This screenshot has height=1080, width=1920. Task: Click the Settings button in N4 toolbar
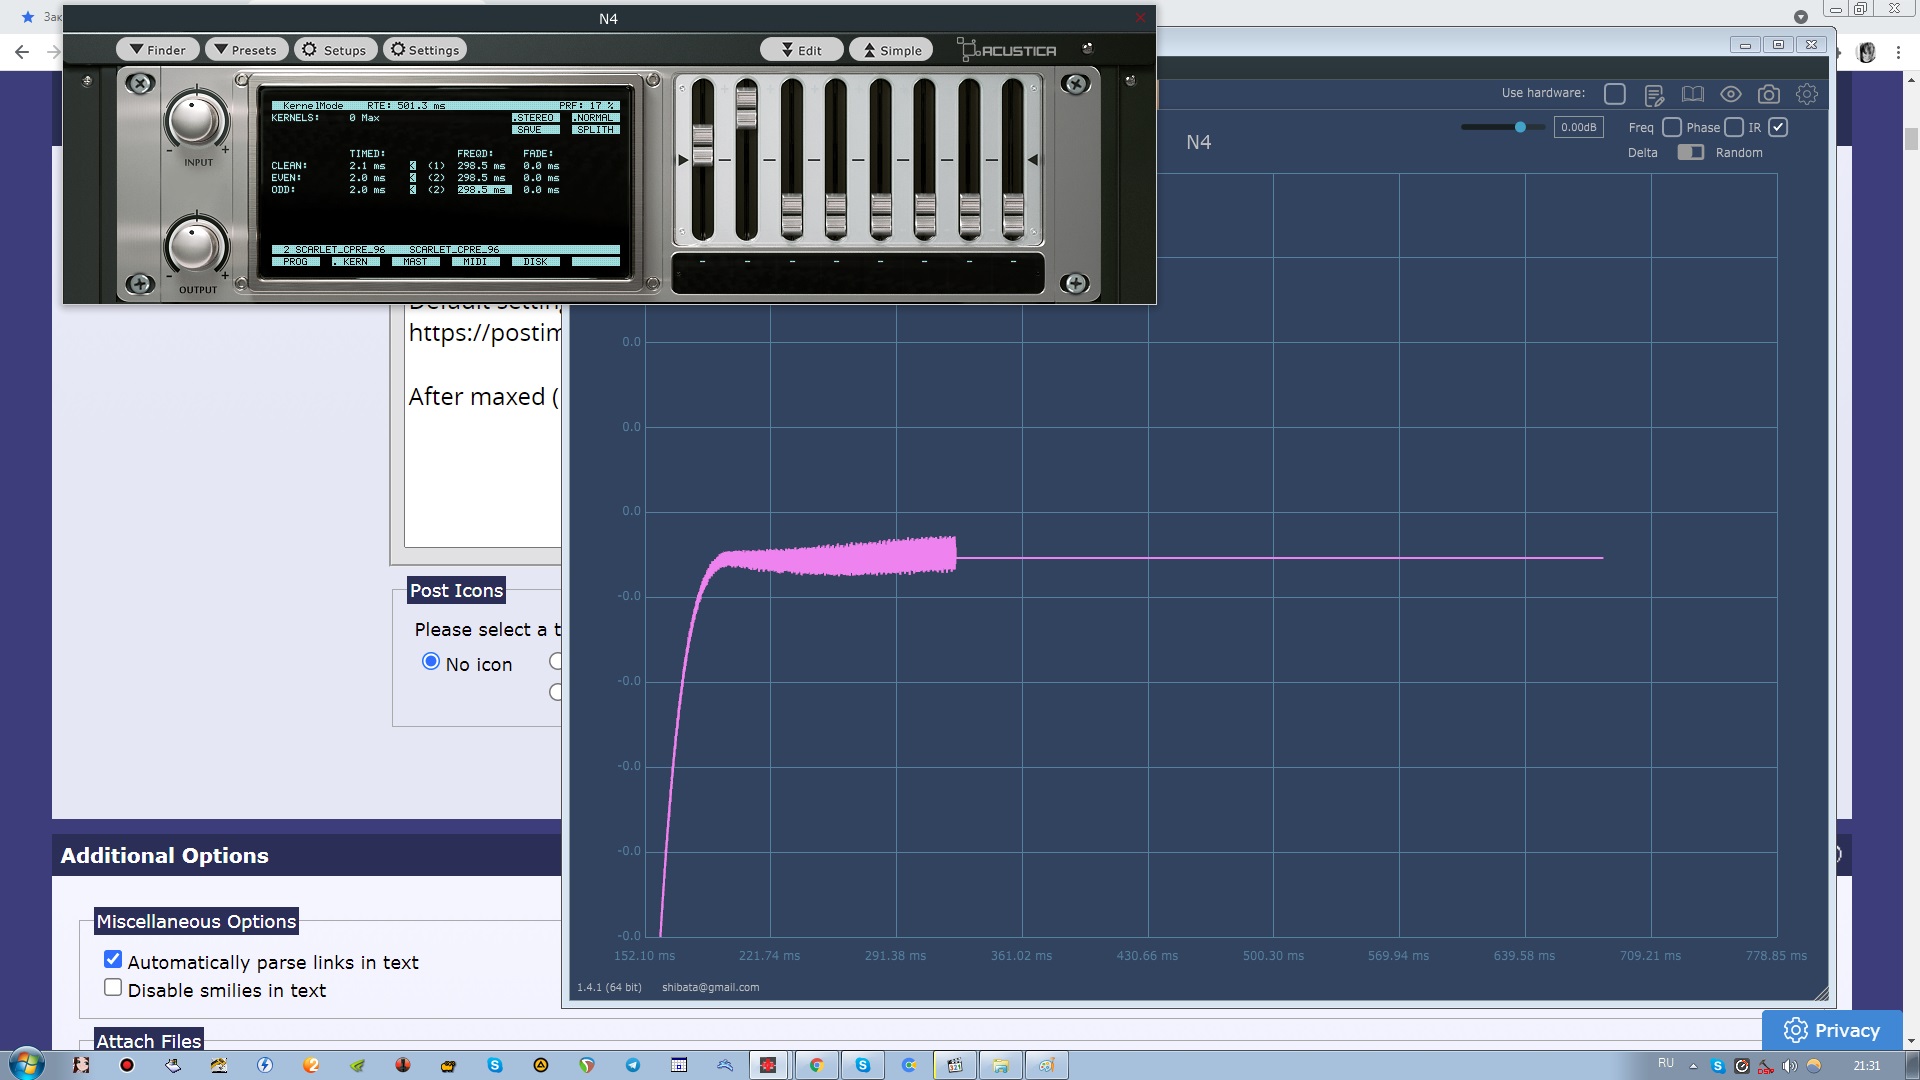425,50
